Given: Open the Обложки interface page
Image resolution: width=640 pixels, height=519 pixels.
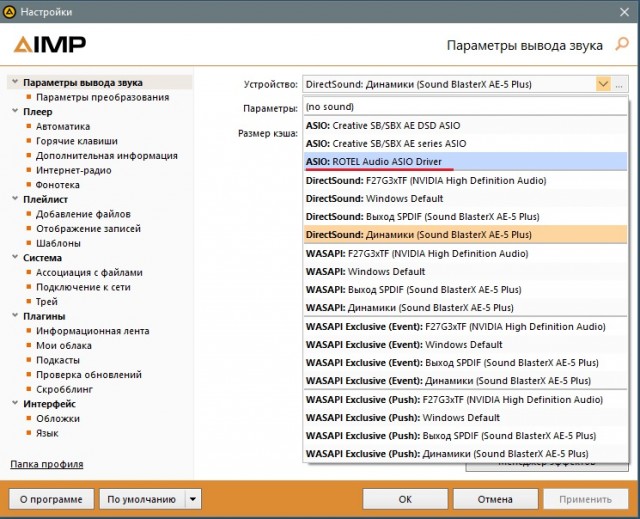Looking at the screenshot, I should tap(58, 419).
